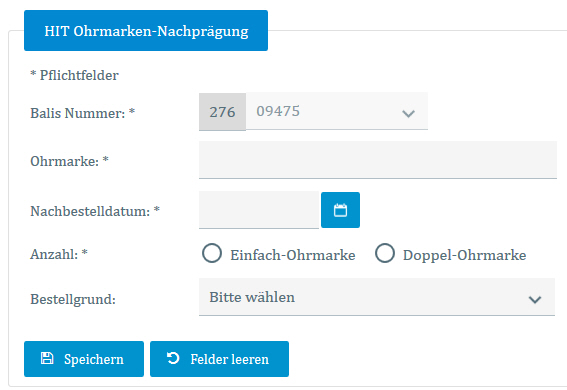Select the 09475 Balis number field
567x390 pixels.
[337, 111]
